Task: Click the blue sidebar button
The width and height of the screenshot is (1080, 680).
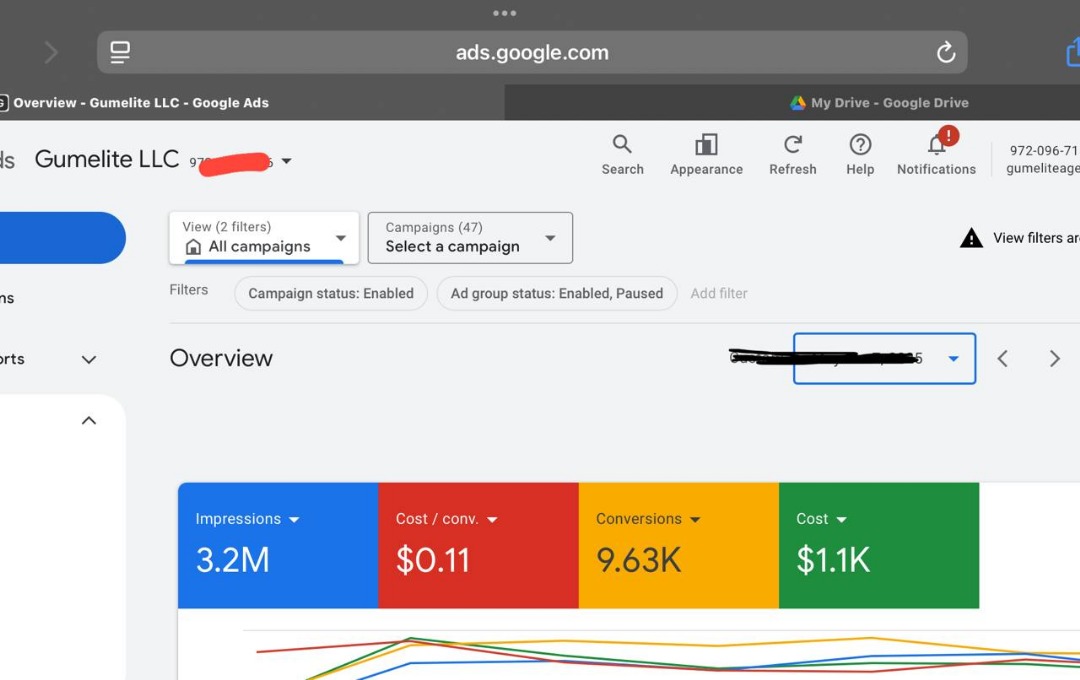Action: pos(62,238)
